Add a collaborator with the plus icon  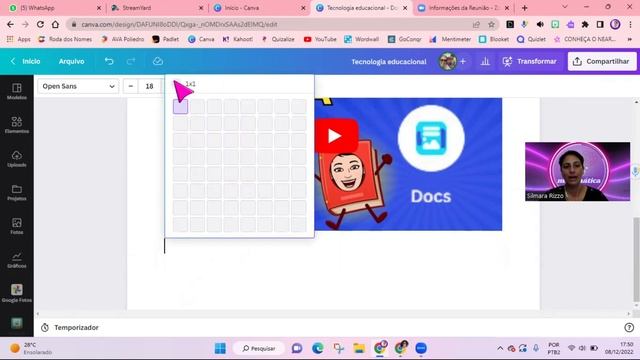coord(463,61)
